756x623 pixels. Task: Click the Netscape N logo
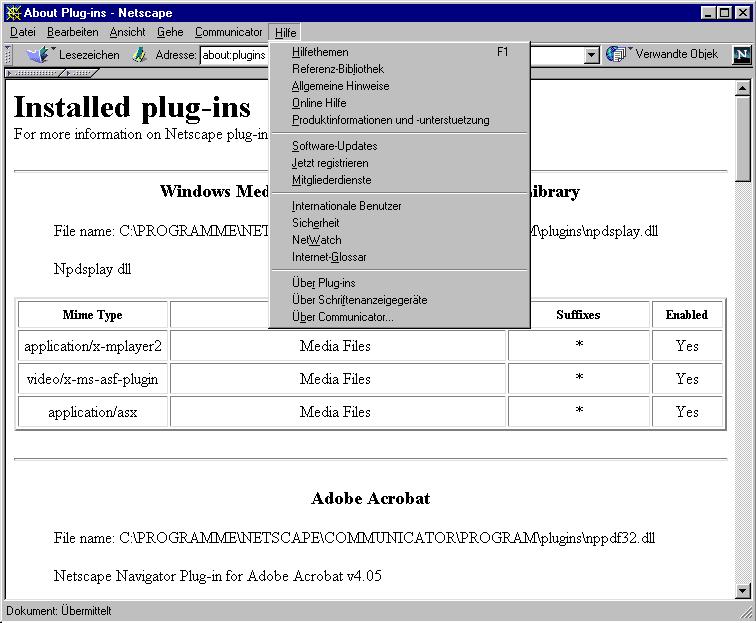tap(741, 54)
